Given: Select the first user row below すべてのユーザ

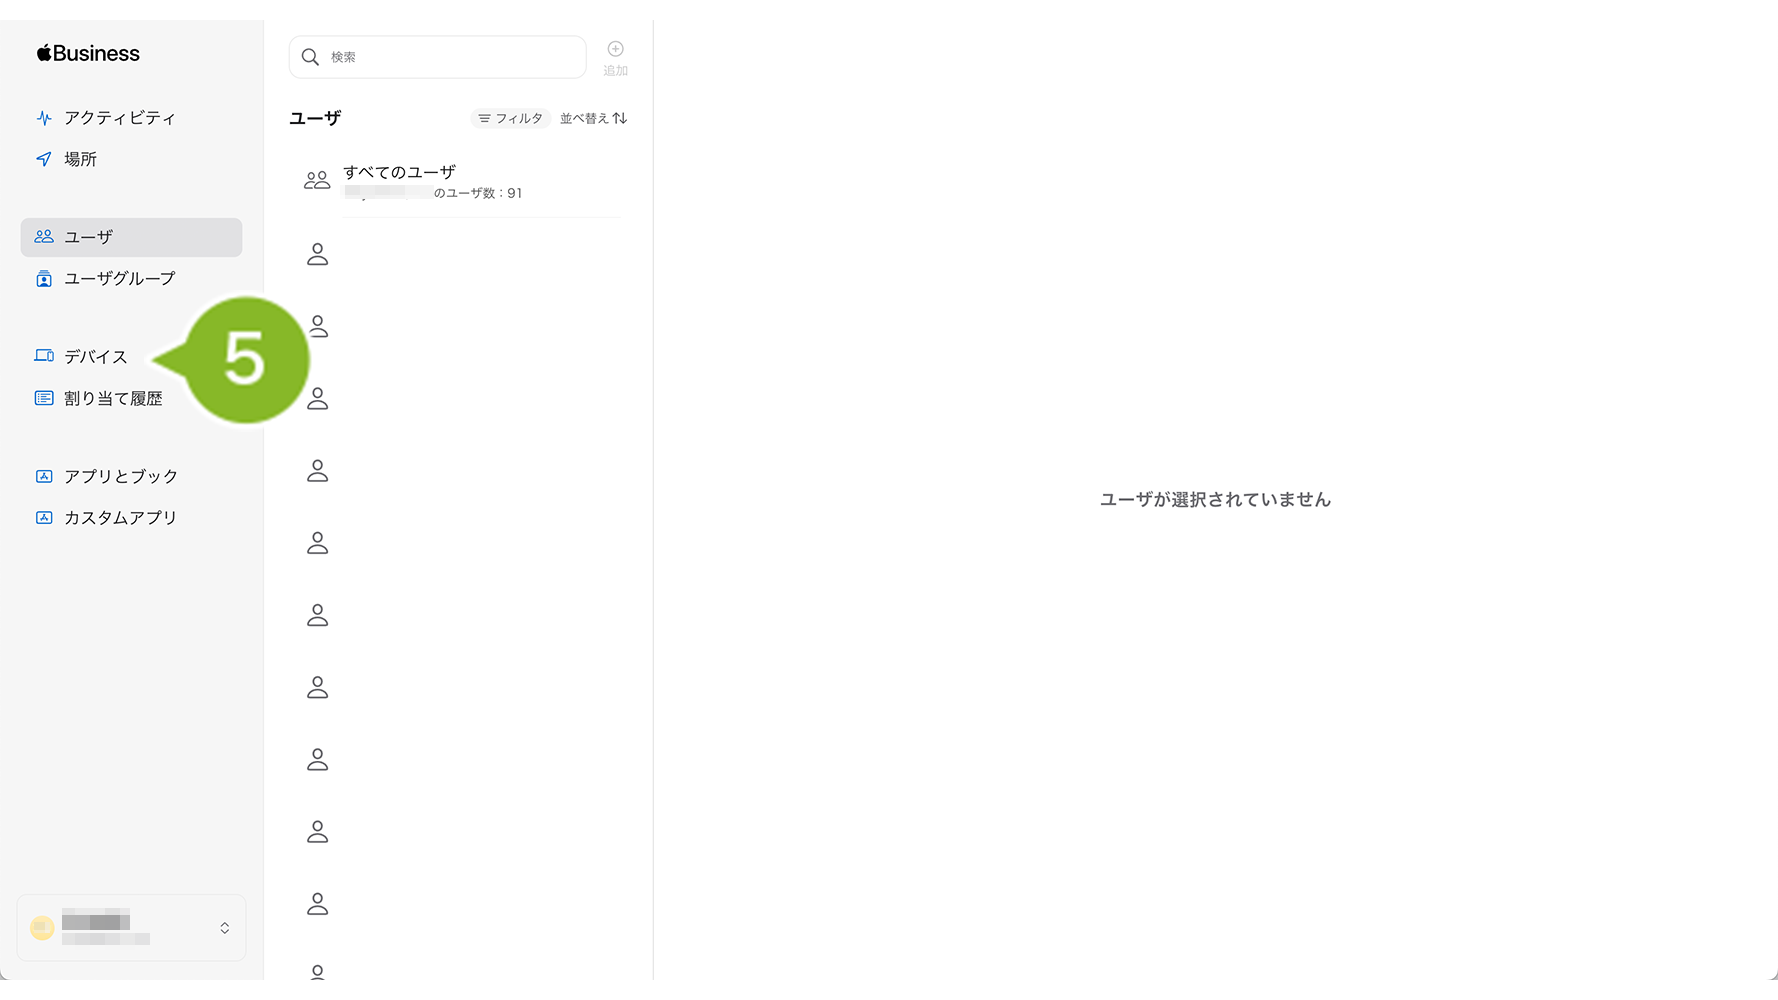Looking at the screenshot, I should coord(459,254).
